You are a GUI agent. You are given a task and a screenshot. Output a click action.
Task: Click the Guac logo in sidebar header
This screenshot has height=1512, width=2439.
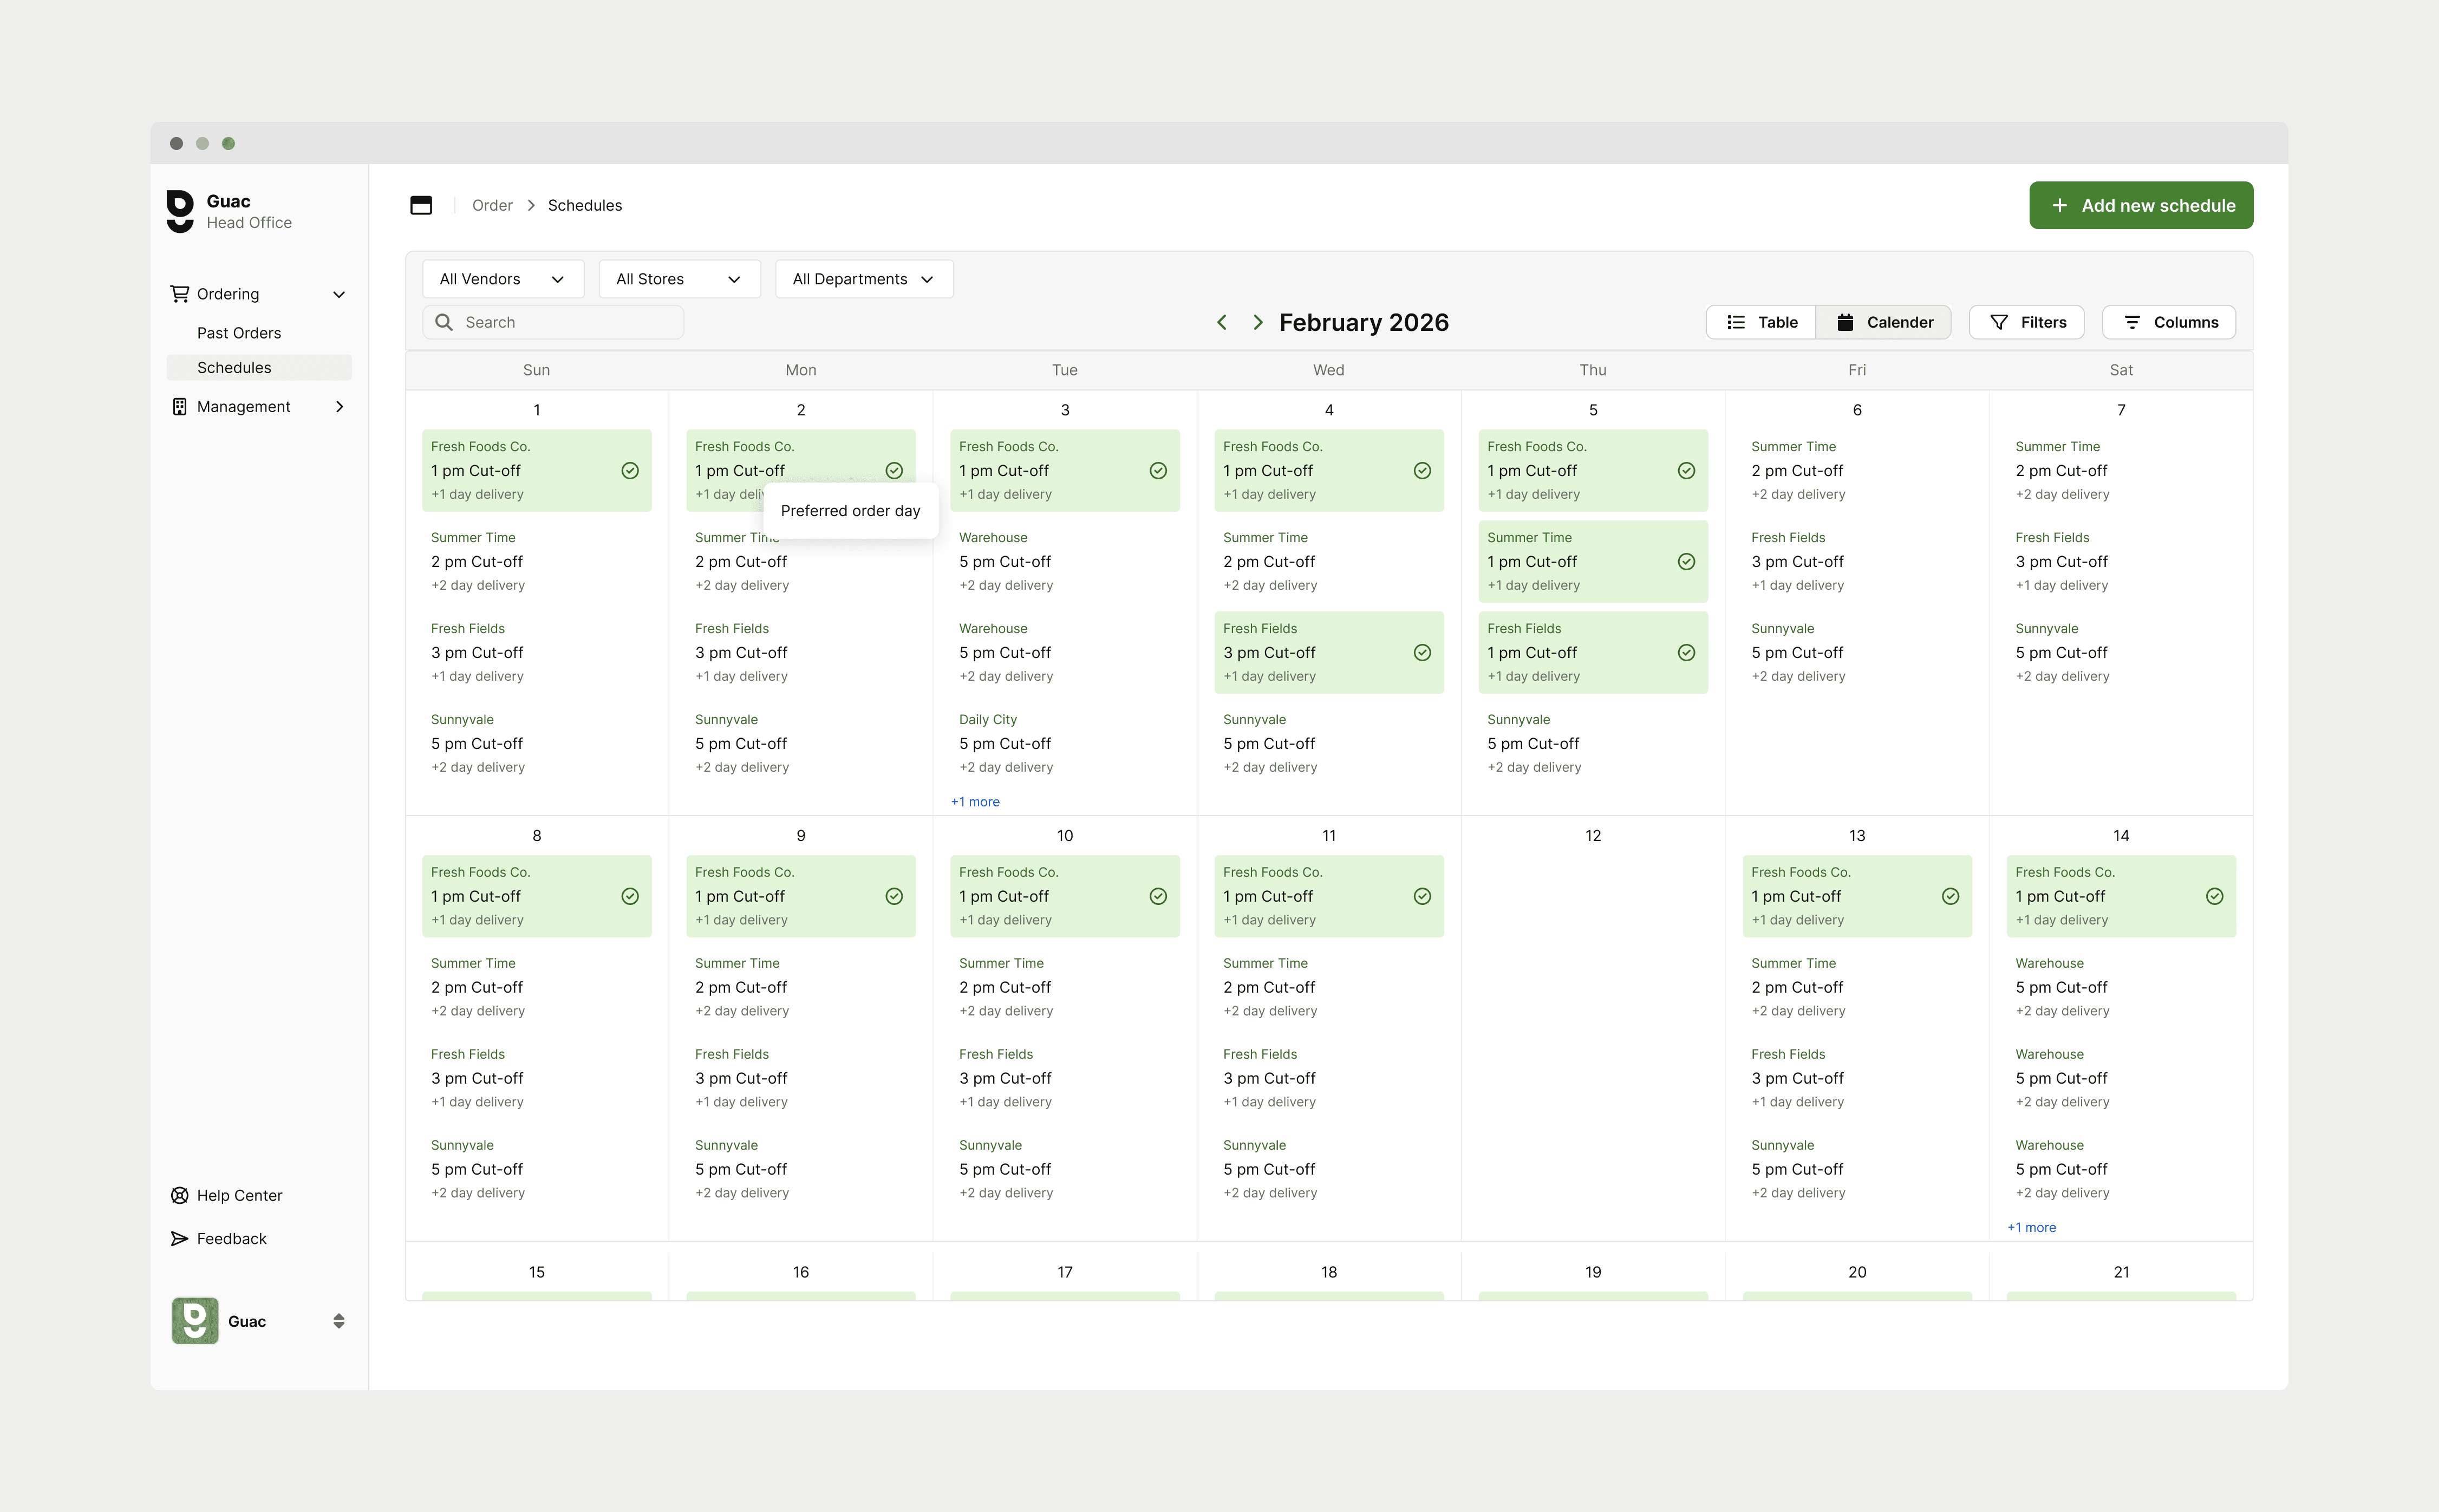tap(180, 211)
